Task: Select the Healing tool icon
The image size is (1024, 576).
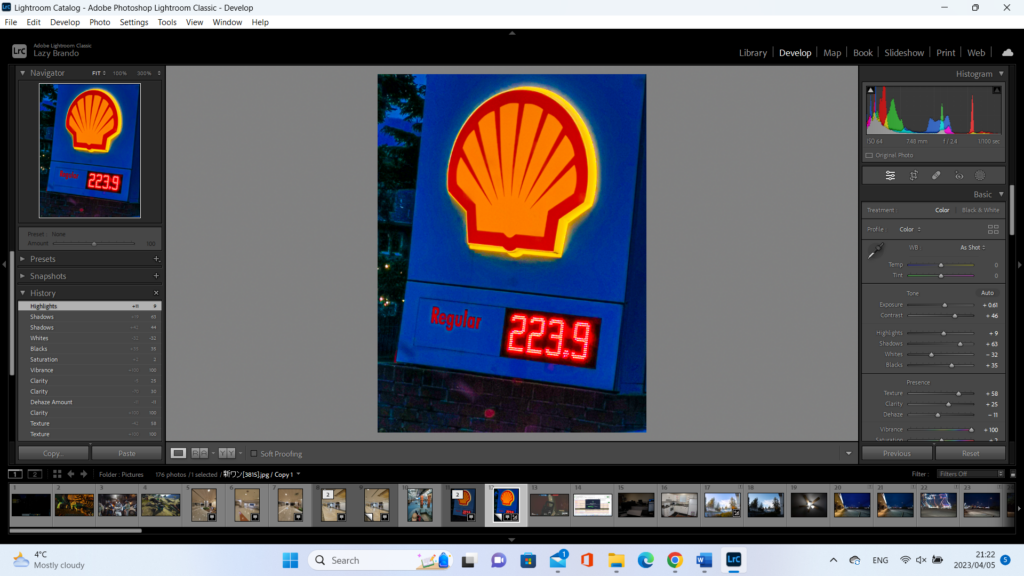Action: (936, 175)
